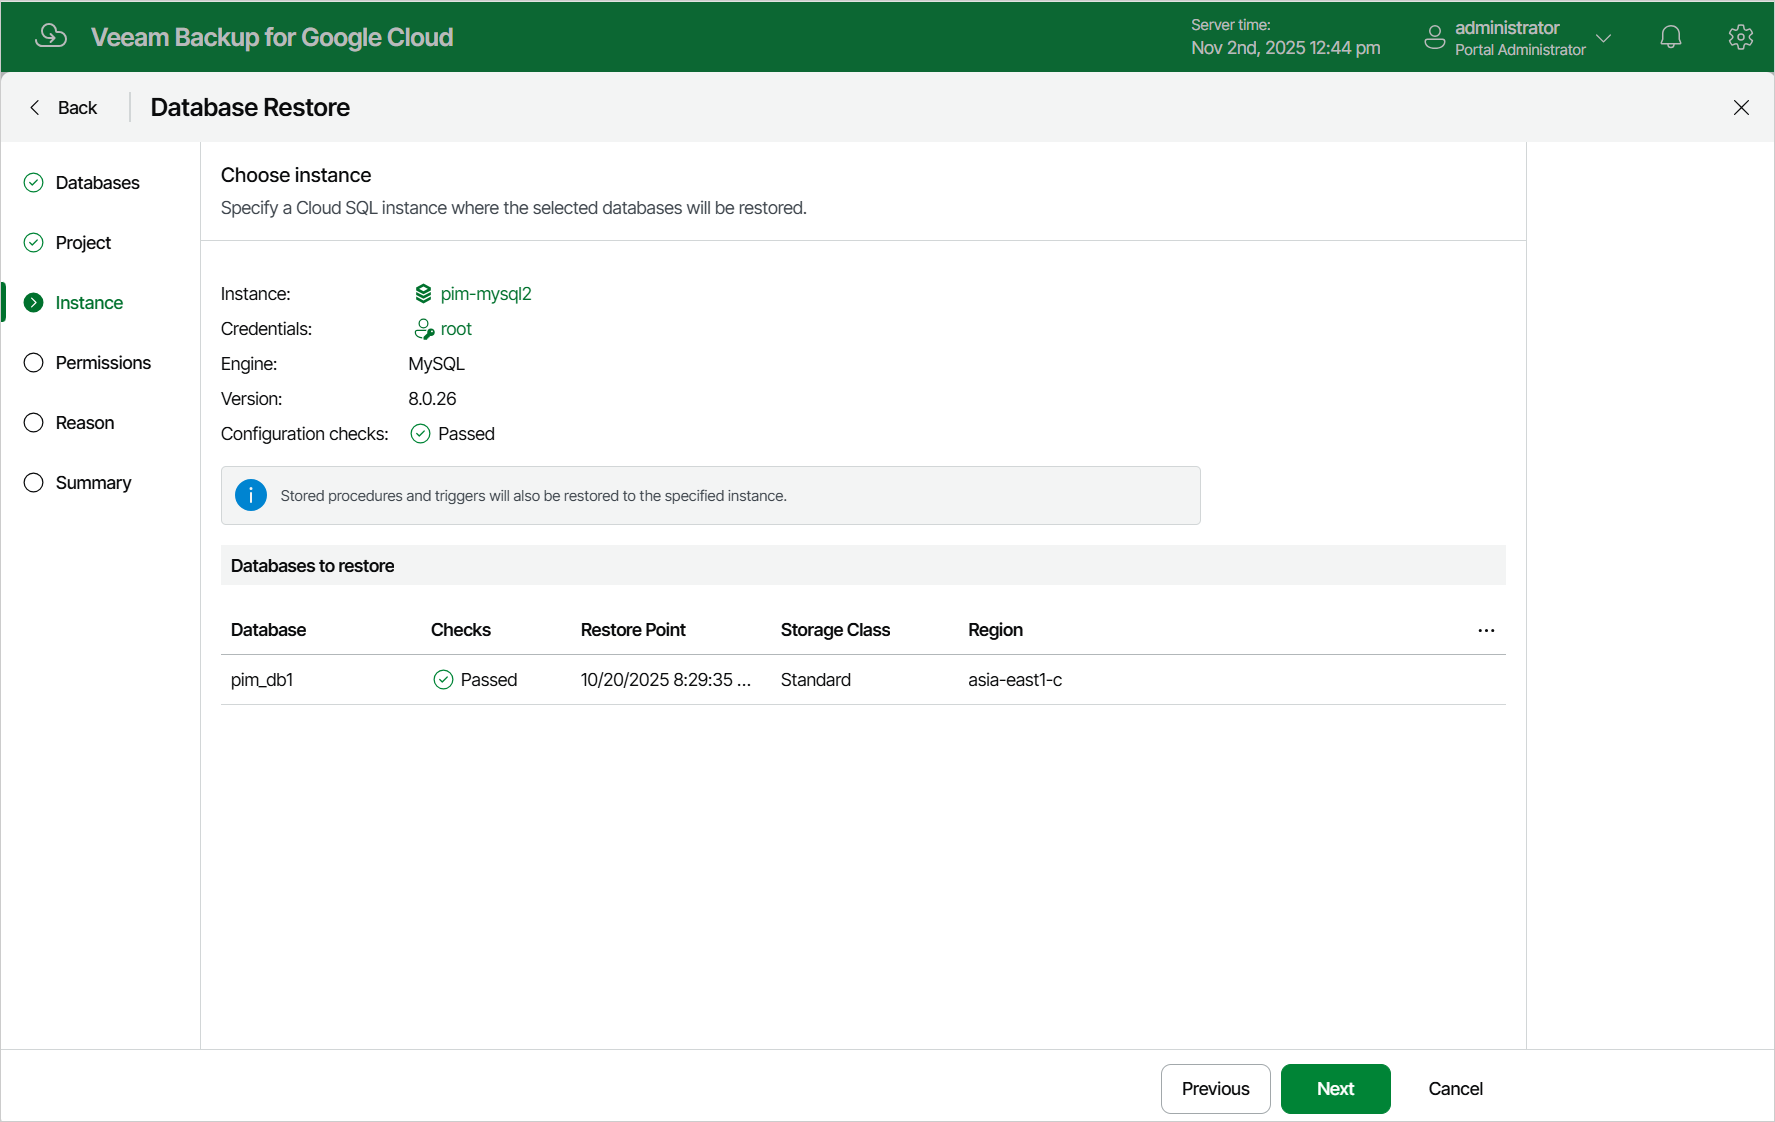Click the Back arrow icon
Screen dimensions: 1775x1122
pyautogui.click(x=35, y=107)
